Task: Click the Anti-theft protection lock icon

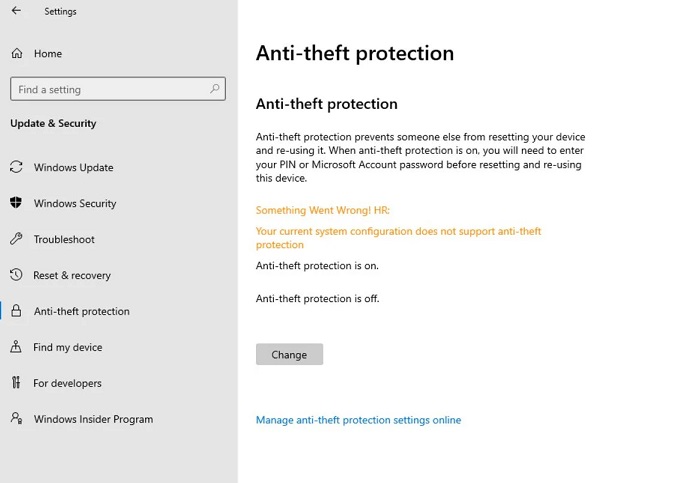Action: [x=16, y=311]
